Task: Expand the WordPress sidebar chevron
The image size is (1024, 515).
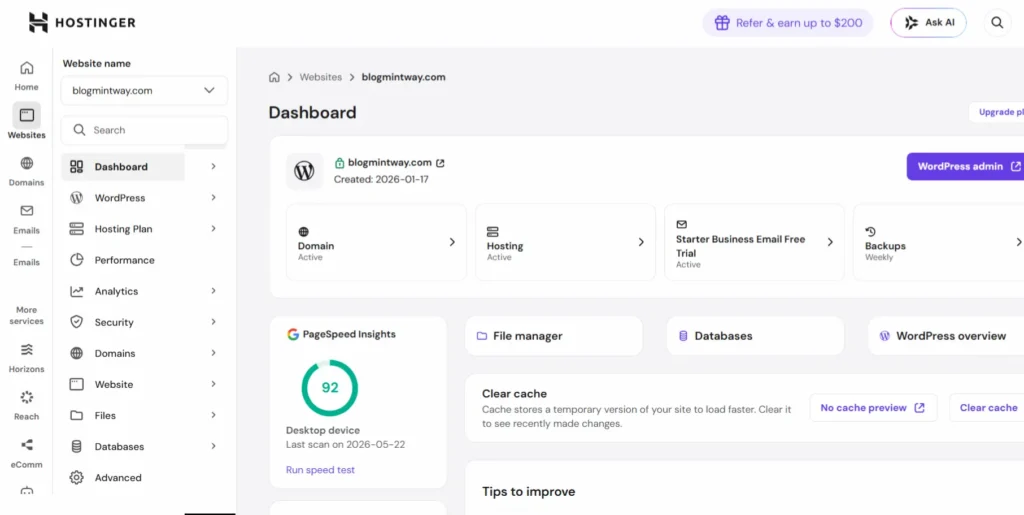Action: (x=214, y=197)
